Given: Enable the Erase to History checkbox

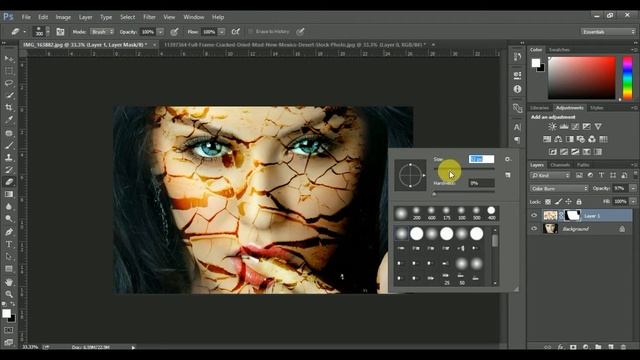Looking at the screenshot, I should pyautogui.click(x=251, y=31).
